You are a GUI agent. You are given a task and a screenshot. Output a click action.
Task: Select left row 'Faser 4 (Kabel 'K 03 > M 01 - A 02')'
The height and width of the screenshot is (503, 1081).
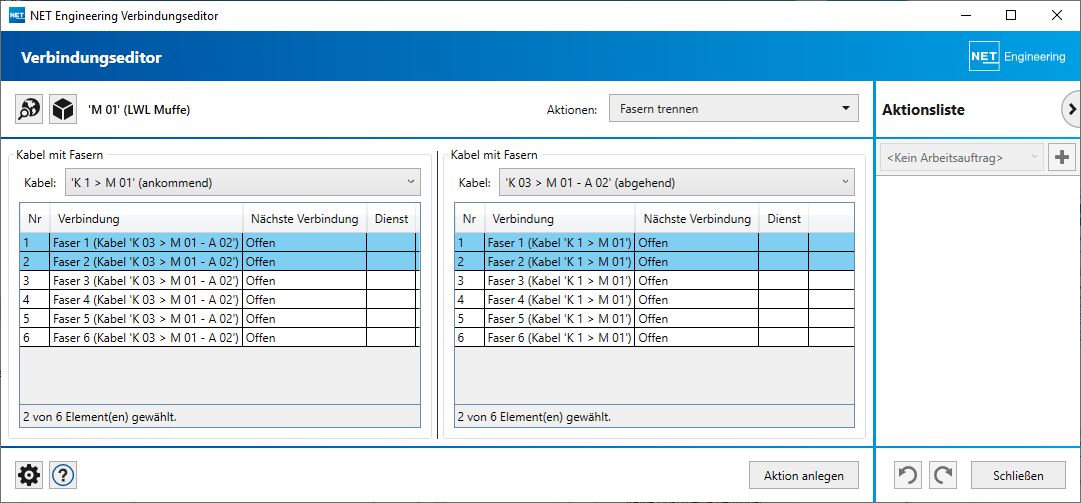(x=219, y=300)
